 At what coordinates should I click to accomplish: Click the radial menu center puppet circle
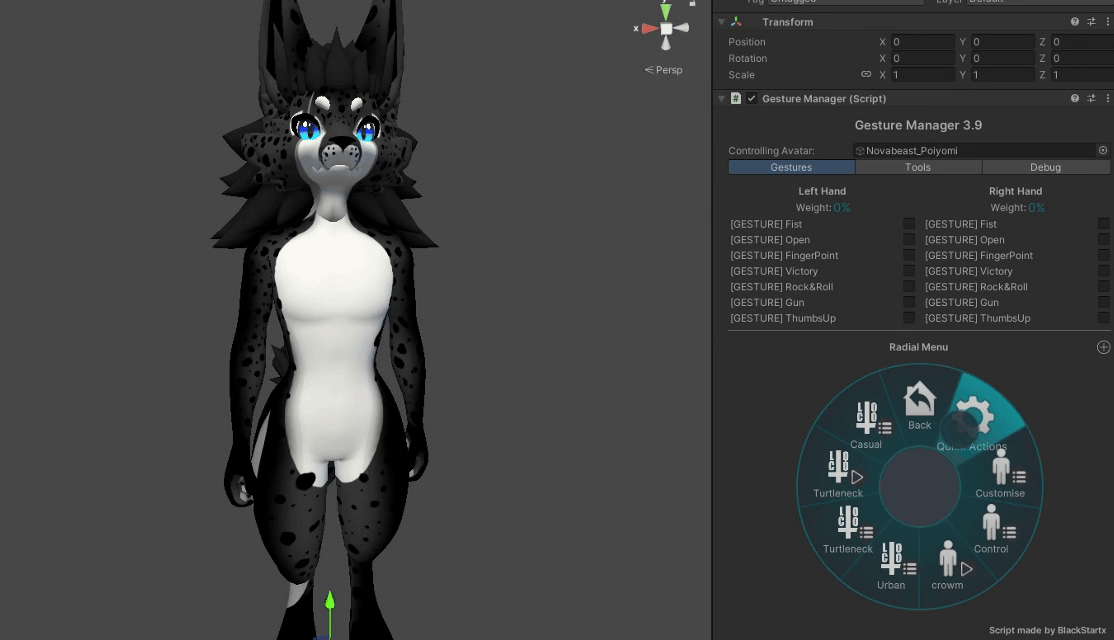[919, 487]
